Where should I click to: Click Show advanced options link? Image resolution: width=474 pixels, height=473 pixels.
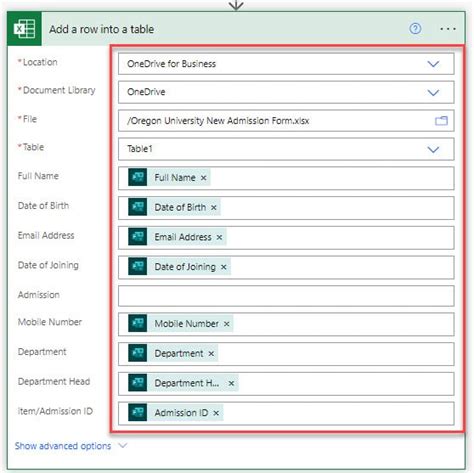click(63, 446)
